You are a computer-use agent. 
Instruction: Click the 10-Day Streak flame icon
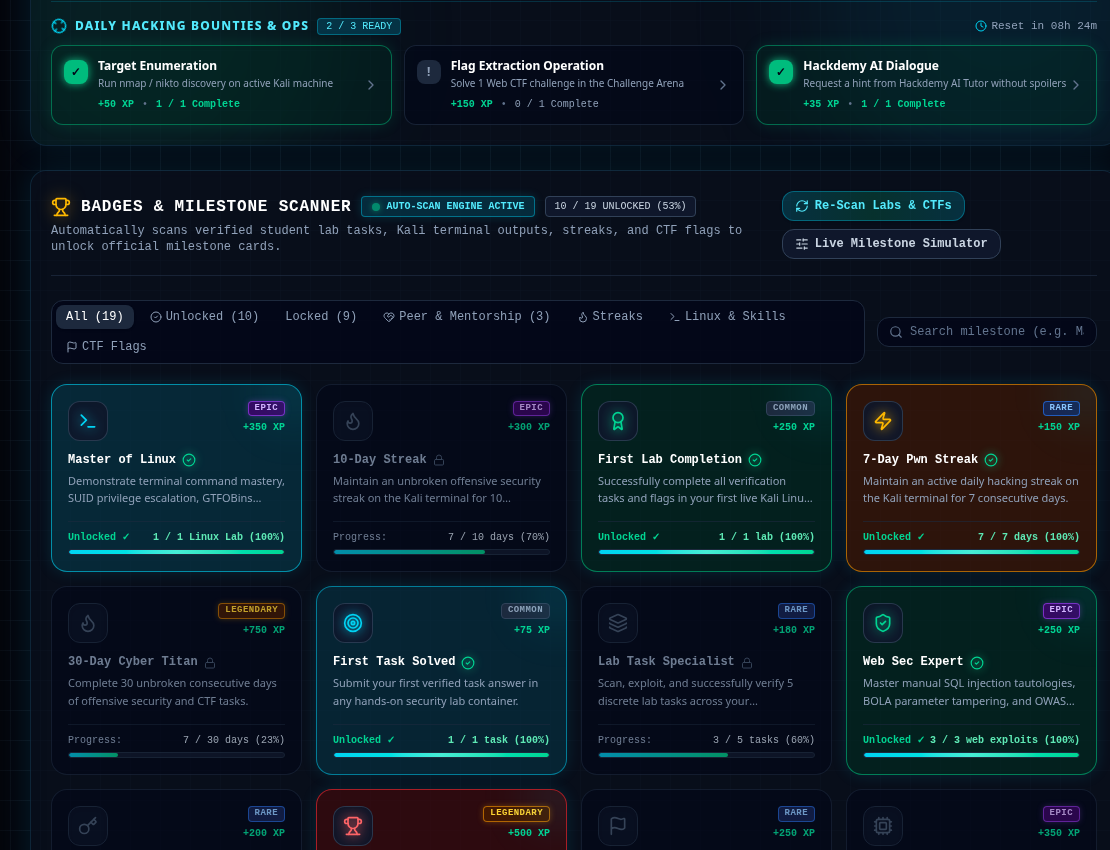tap(353, 421)
